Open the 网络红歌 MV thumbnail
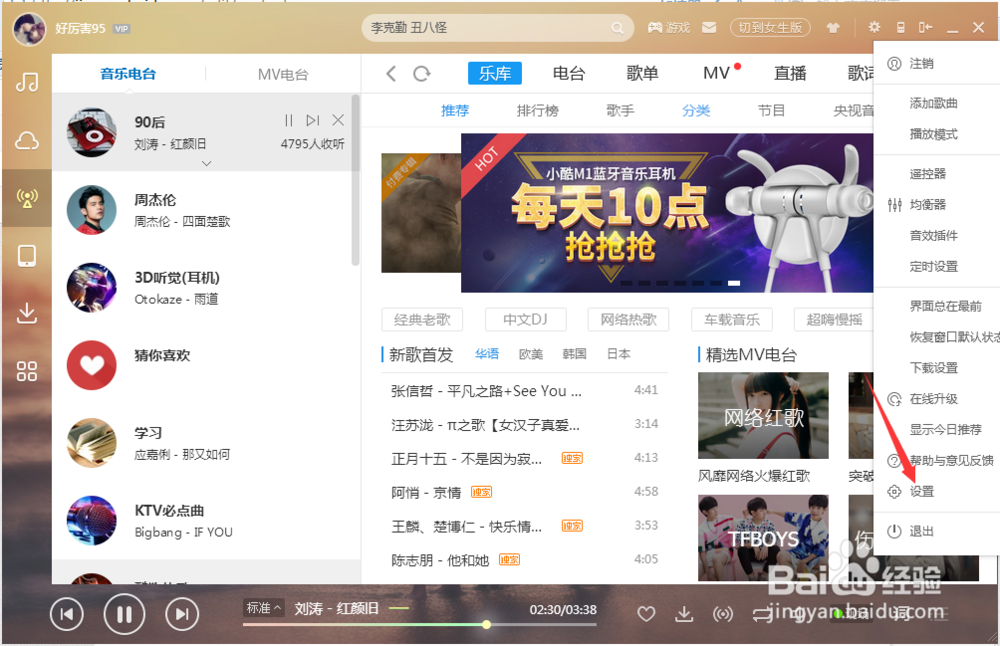Image resolution: width=1000 pixels, height=646 pixels. [x=763, y=416]
